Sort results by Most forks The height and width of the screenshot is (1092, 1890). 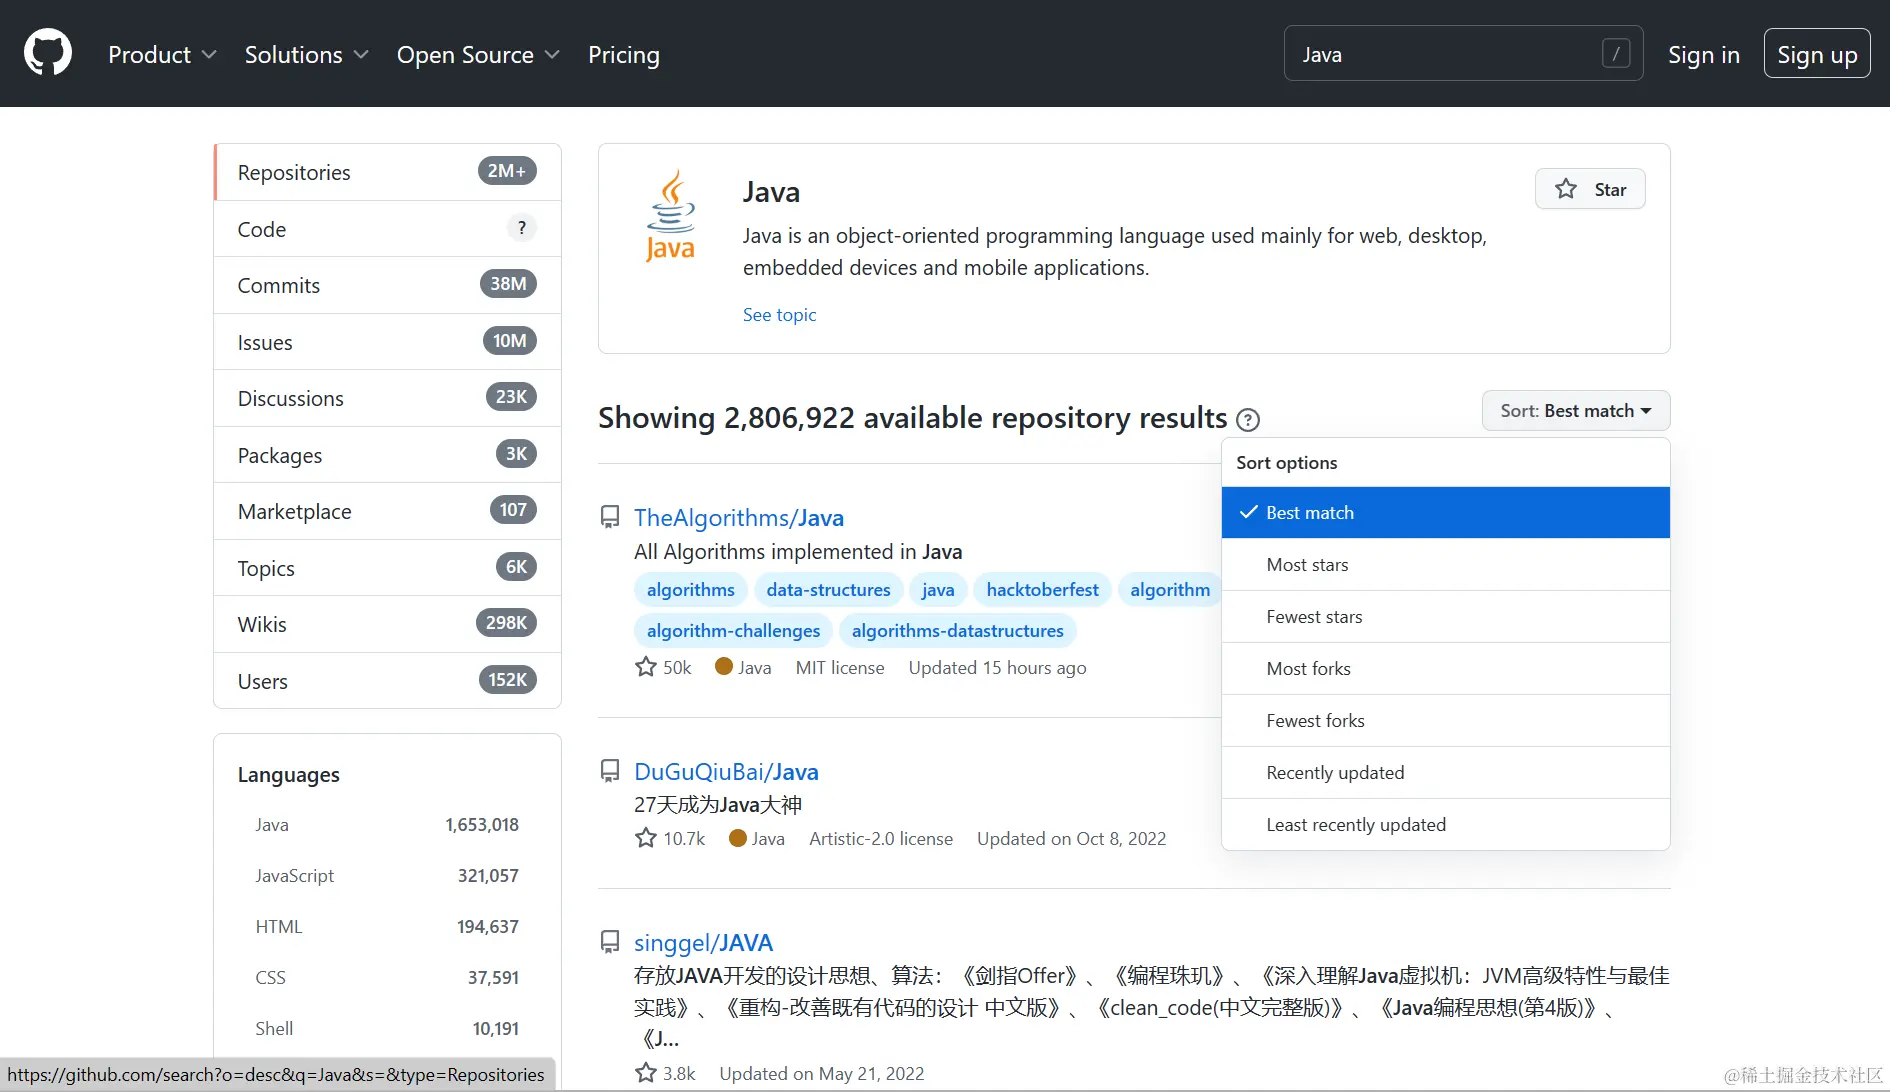pos(1446,669)
